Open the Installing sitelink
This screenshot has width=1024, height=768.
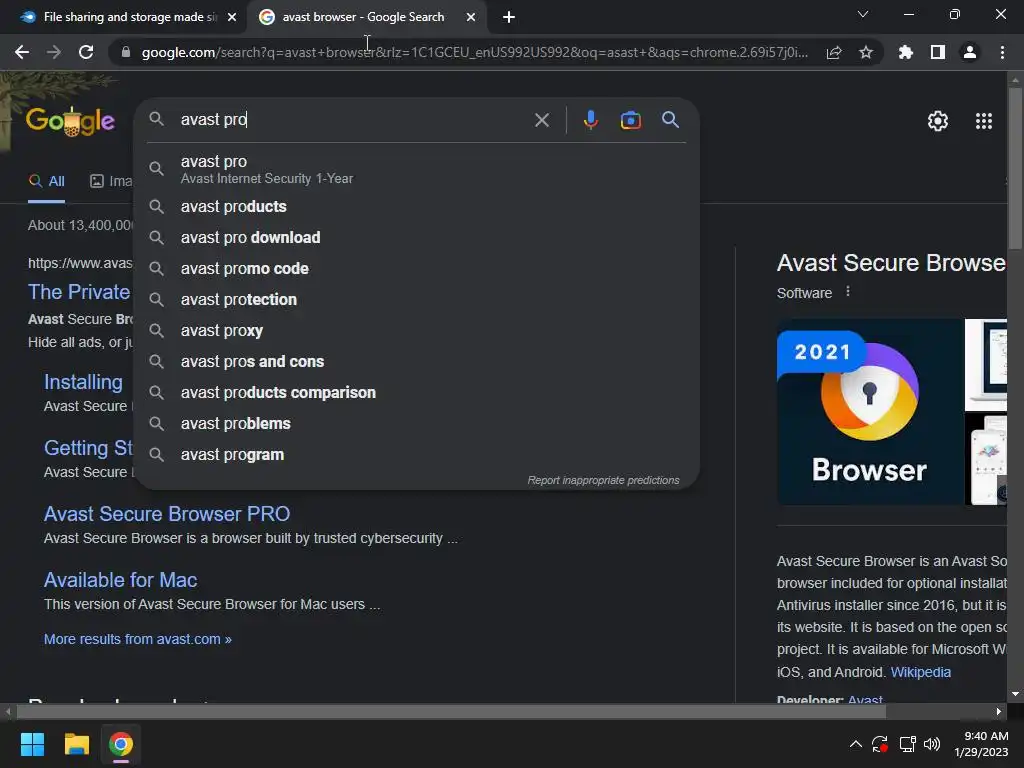83,382
